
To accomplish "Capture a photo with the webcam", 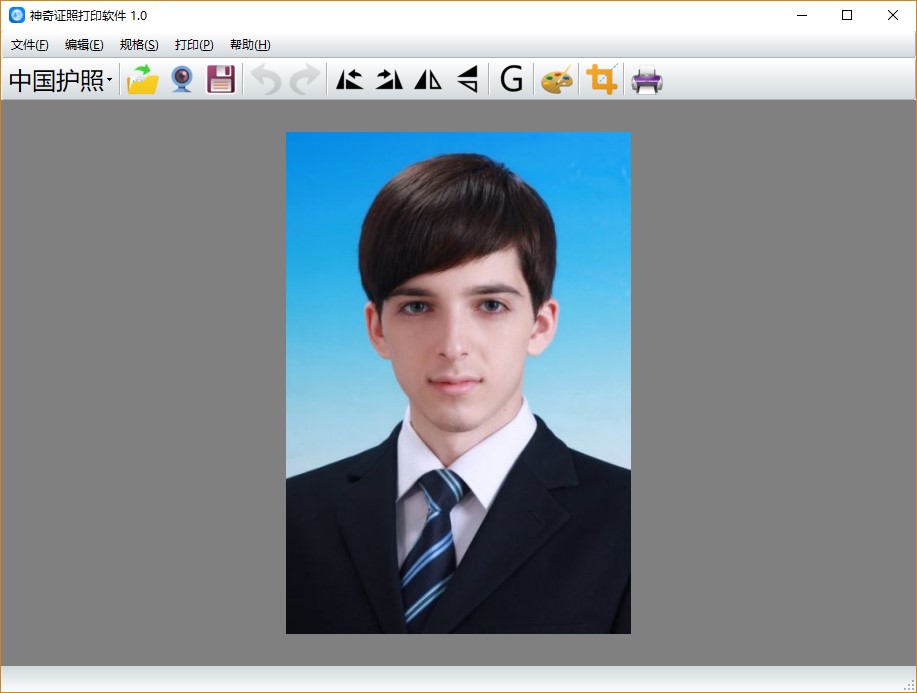I will pos(181,78).
